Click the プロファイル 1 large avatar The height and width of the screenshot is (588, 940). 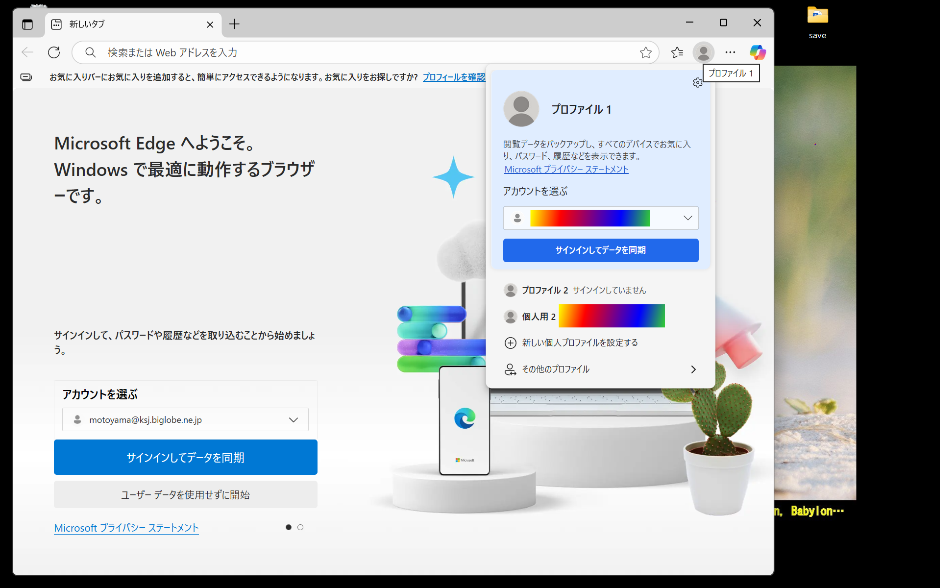tap(521, 109)
